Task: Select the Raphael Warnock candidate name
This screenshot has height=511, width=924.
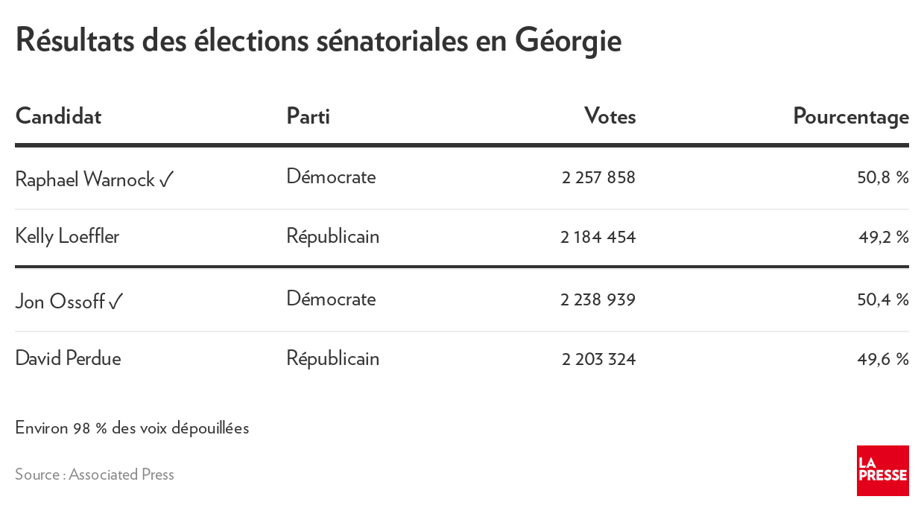Action: [85, 179]
